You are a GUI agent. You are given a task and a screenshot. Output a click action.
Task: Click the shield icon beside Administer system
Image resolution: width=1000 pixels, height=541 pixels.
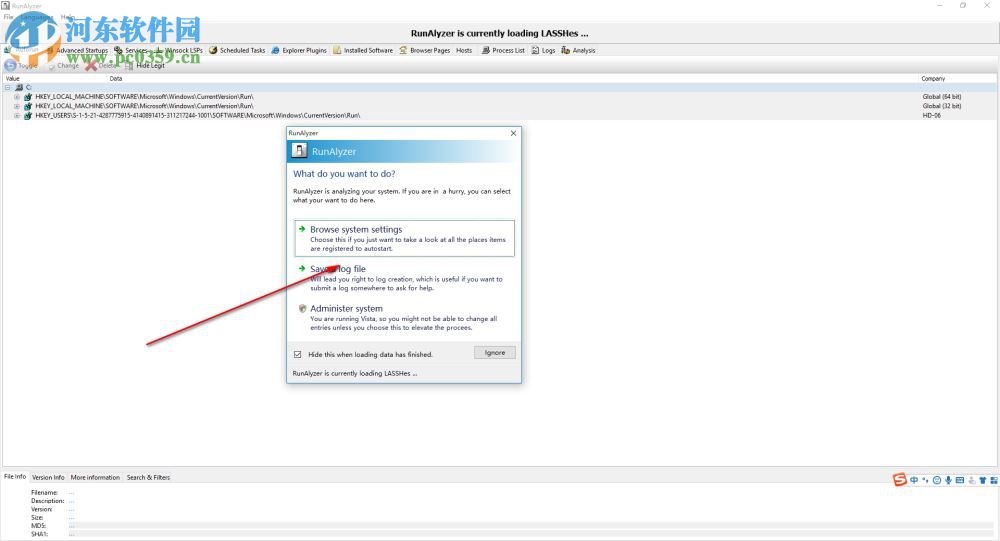(x=302, y=308)
